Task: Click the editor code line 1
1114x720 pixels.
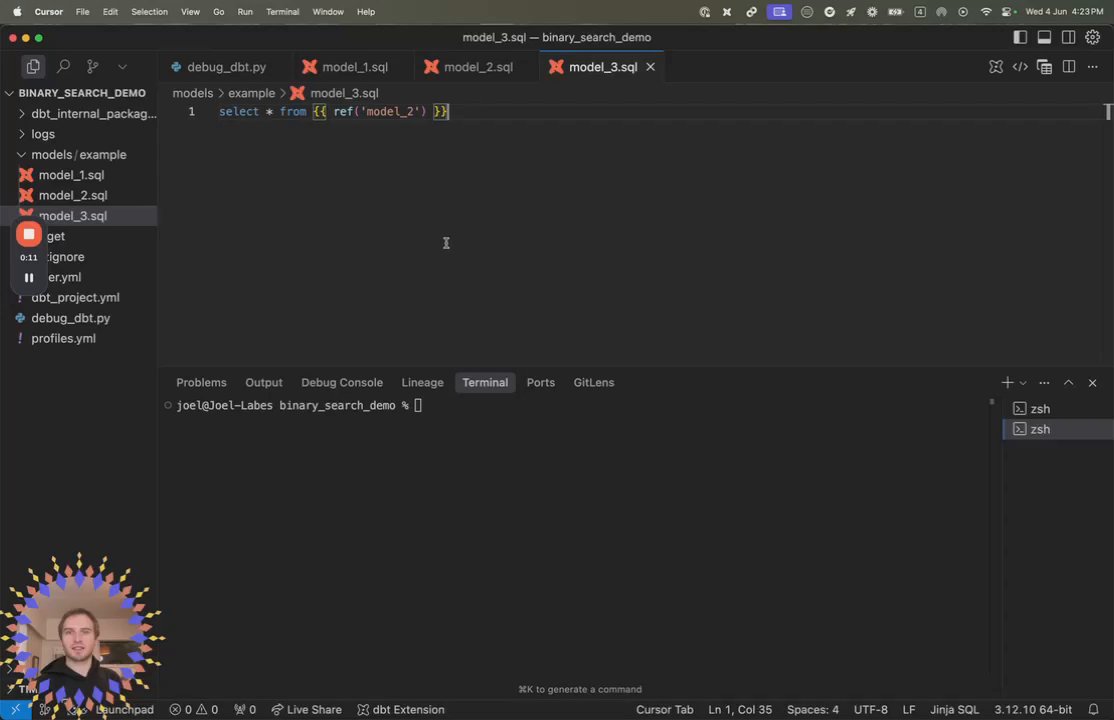Action: (x=334, y=112)
